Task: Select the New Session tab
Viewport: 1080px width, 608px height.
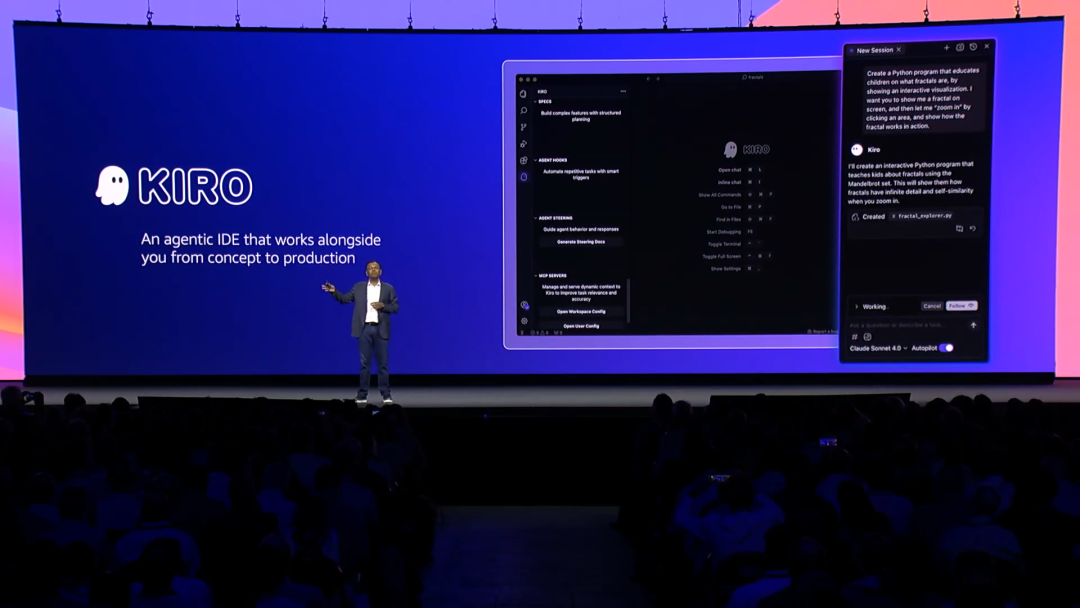Action: pos(874,50)
